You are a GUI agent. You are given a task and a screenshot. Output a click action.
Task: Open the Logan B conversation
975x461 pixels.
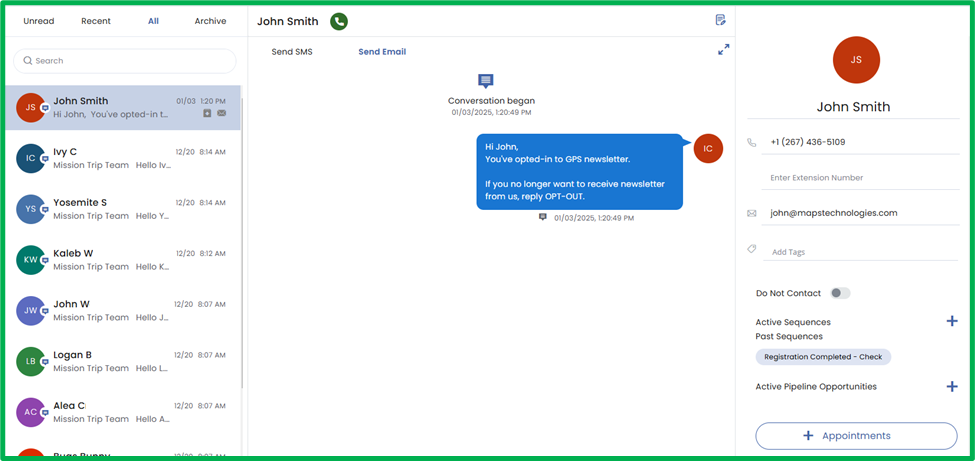tap(122, 361)
